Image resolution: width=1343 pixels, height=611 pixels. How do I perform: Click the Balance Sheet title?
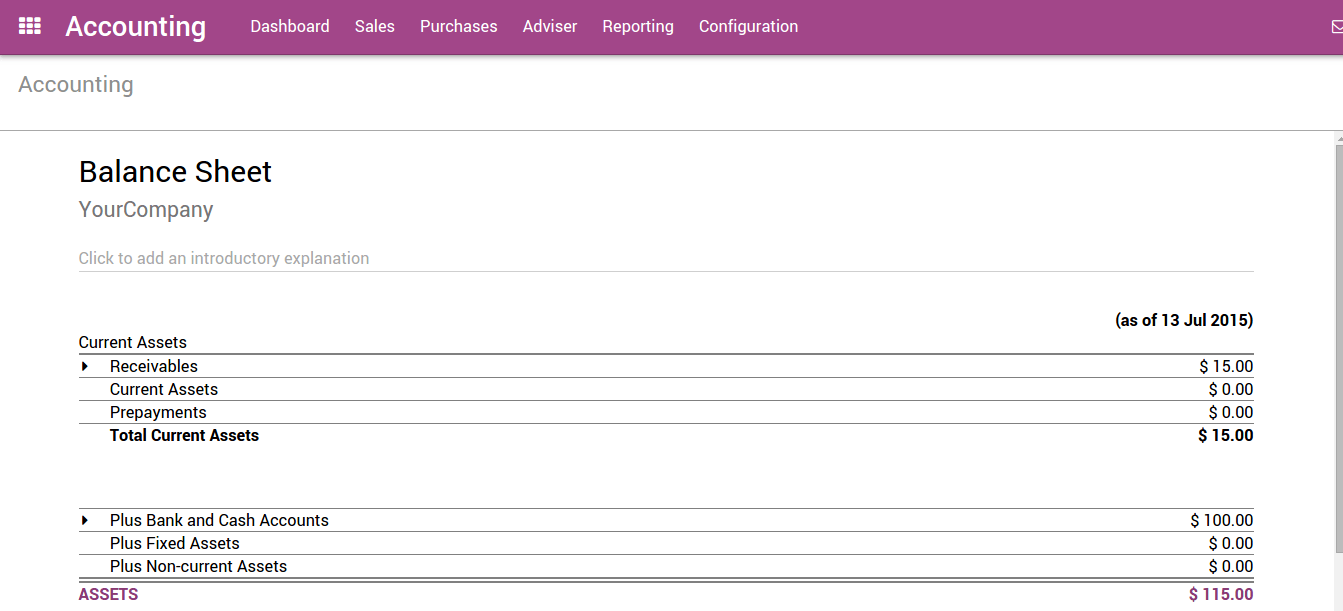[x=175, y=171]
